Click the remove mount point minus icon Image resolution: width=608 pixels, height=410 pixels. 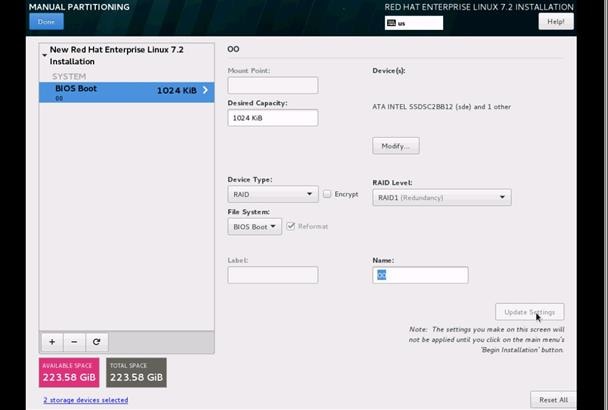click(x=74, y=342)
